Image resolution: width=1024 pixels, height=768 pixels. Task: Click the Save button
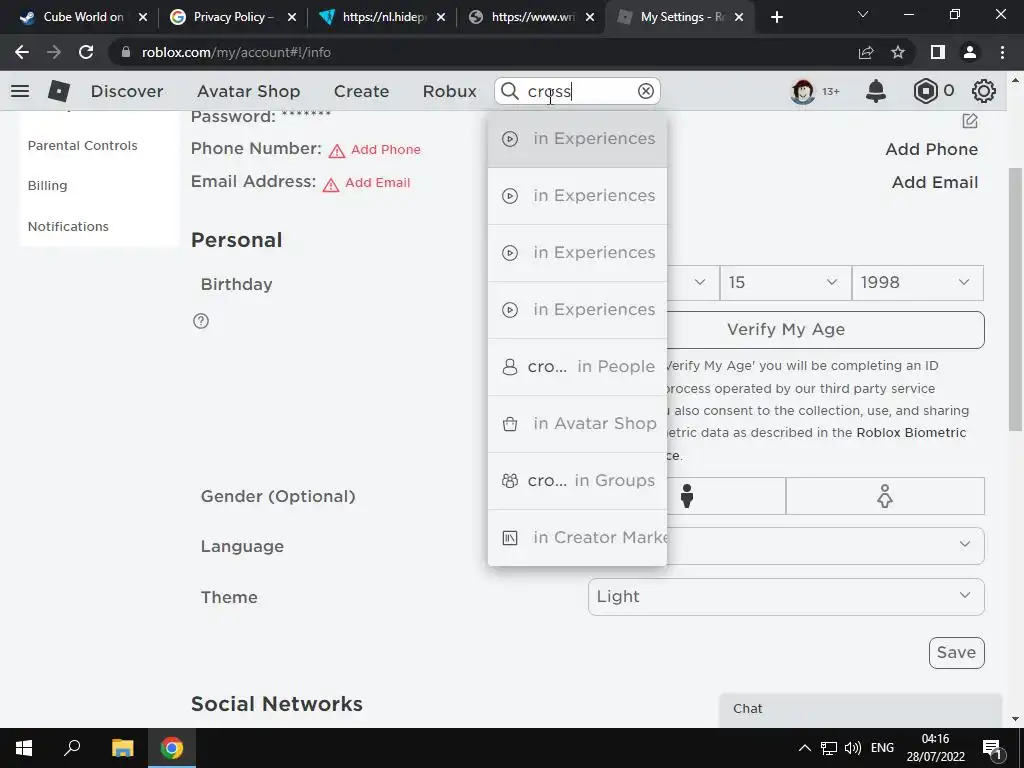point(957,652)
